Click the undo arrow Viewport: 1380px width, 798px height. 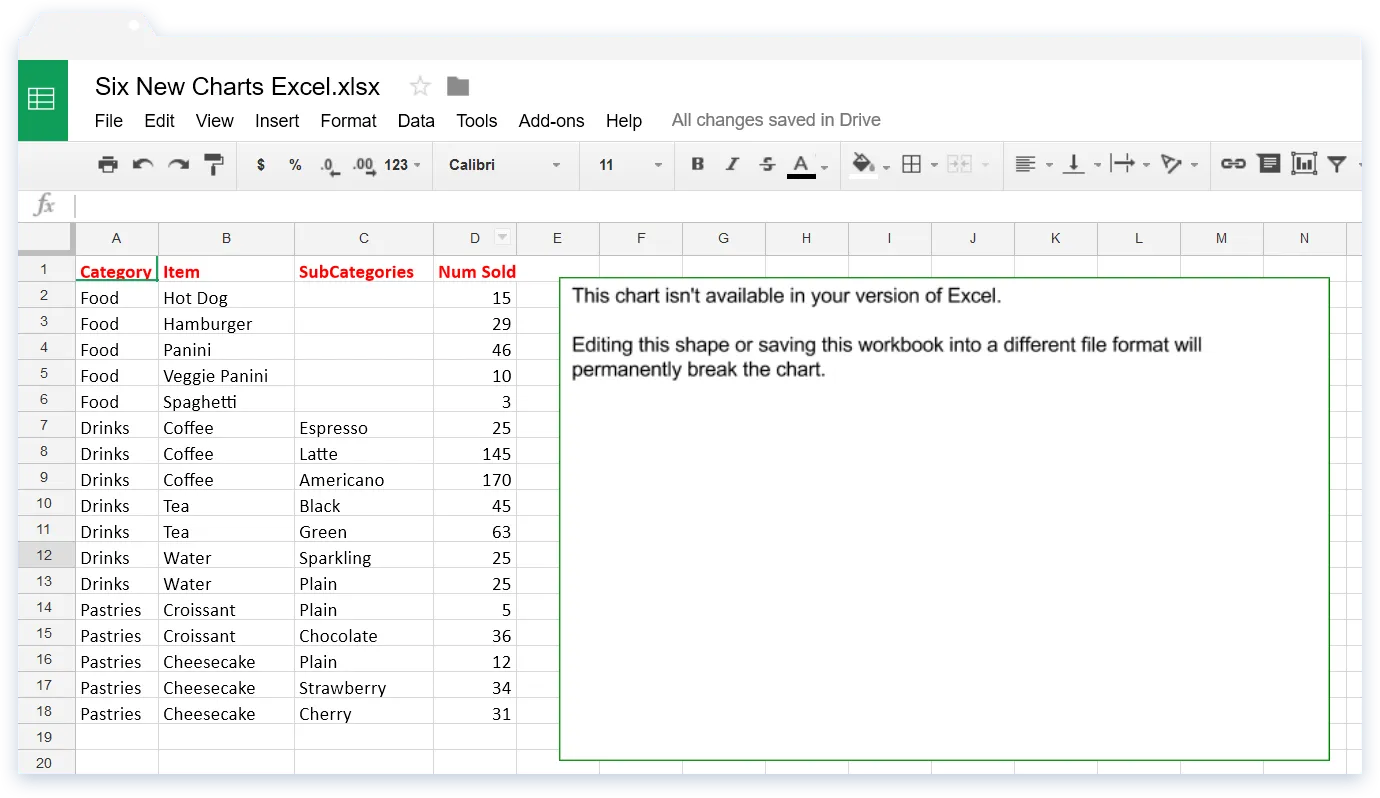(x=143, y=165)
